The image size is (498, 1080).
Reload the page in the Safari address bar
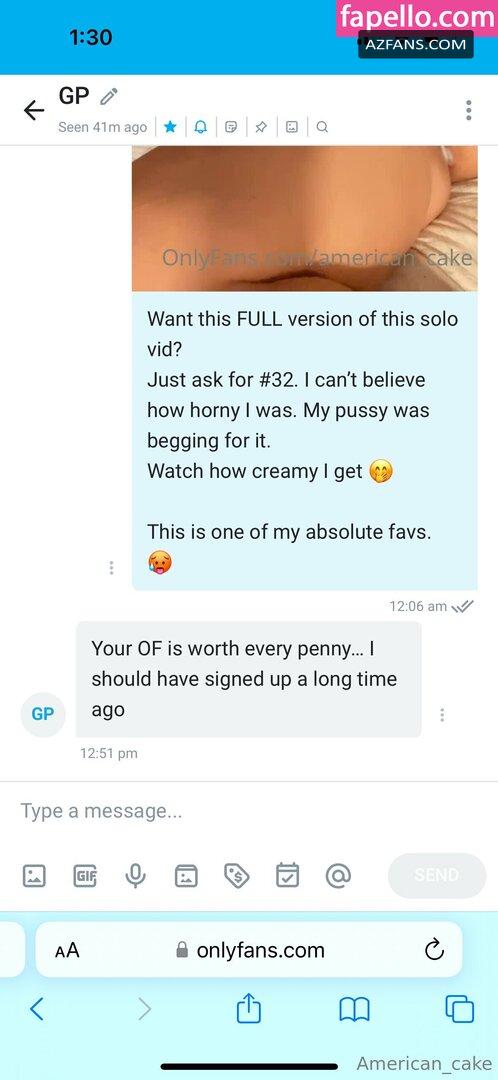pyautogui.click(x=434, y=951)
